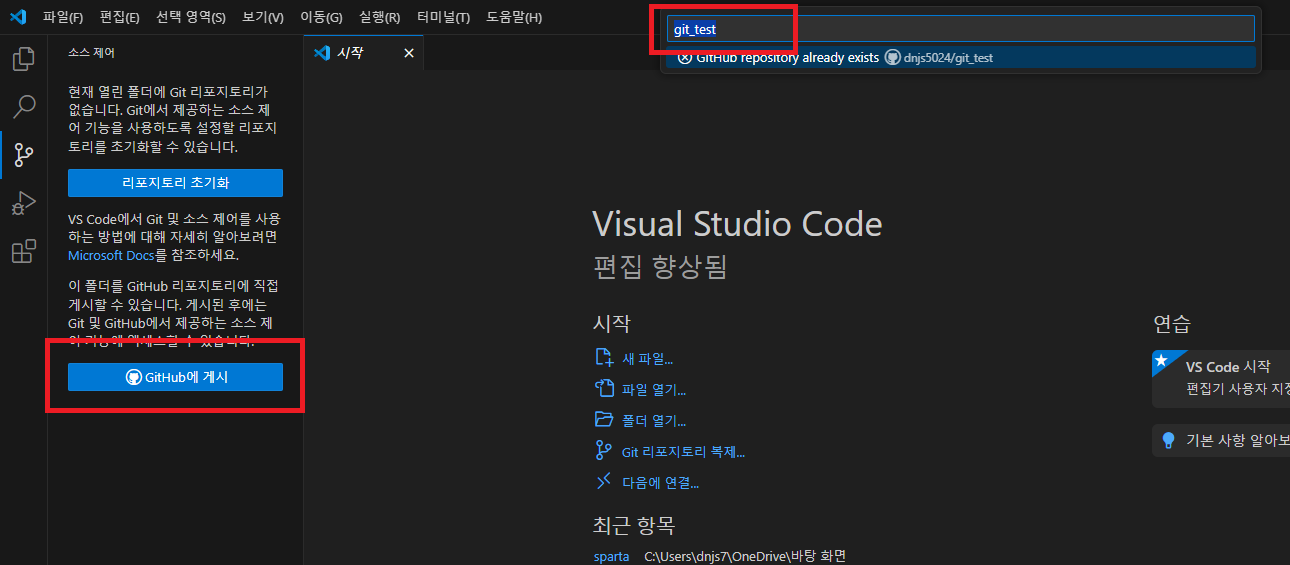Click the 연습 heading
This screenshot has height=565, width=1290.
point(1172,324)
